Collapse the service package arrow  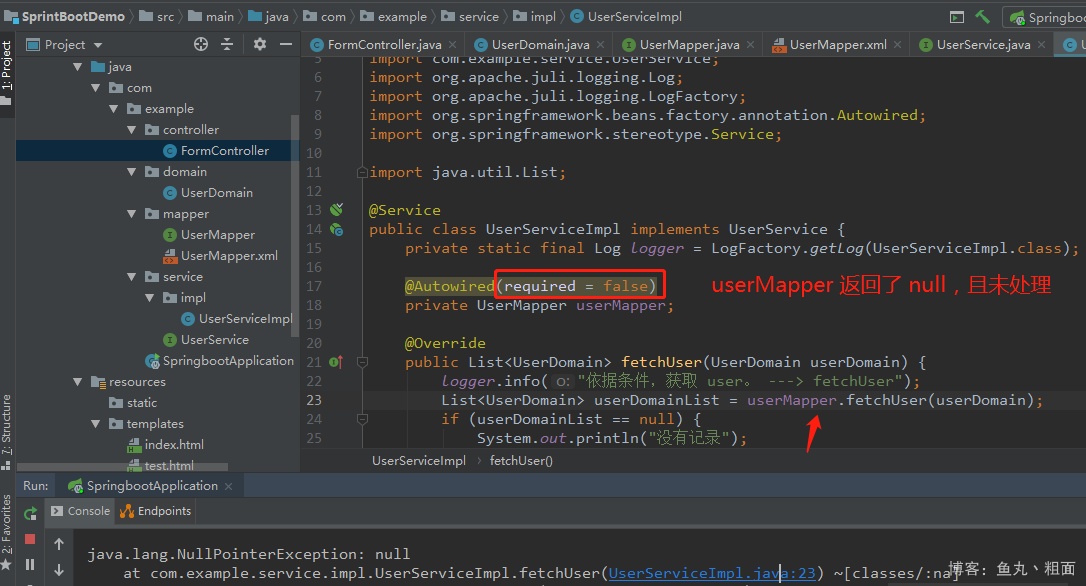132,277
